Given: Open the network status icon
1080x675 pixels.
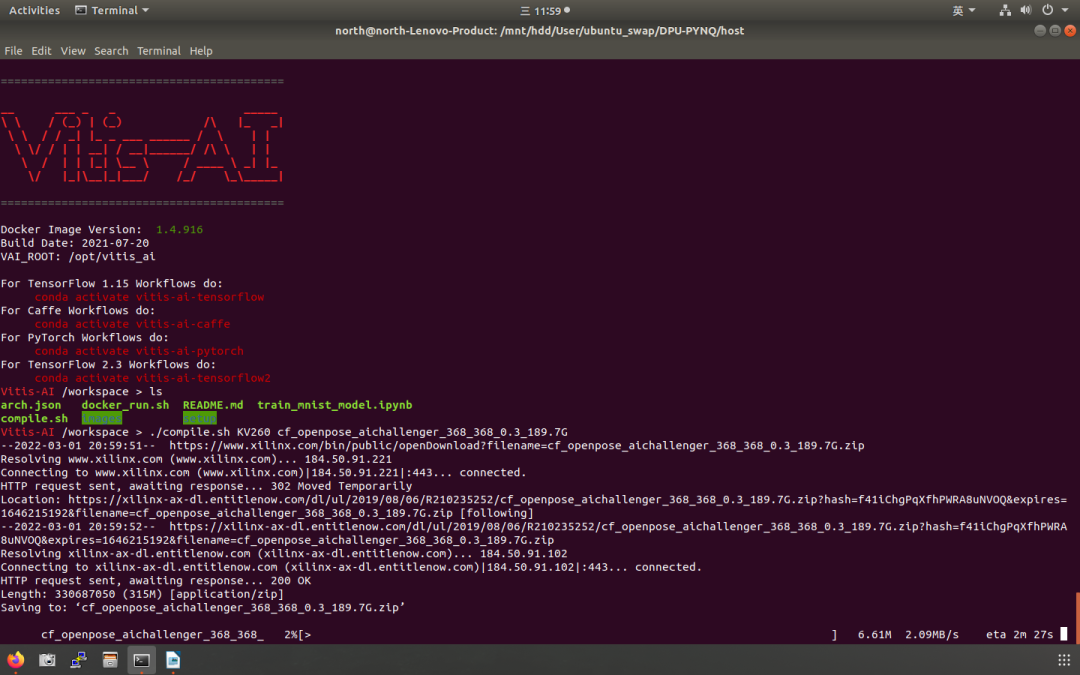Looking at the screenshot, I should pyautogui.click(x=1005, y=10).
